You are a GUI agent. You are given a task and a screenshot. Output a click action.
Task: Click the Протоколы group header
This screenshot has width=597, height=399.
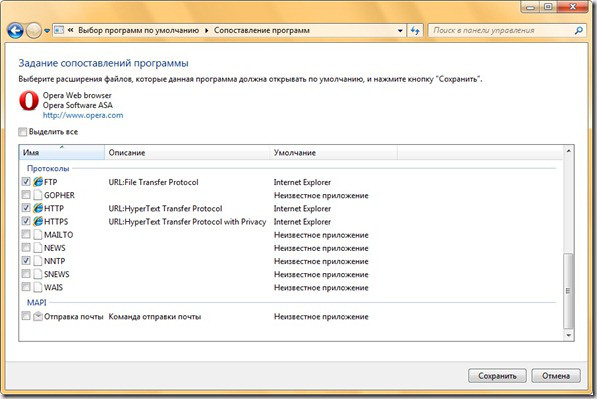[48, 168]
